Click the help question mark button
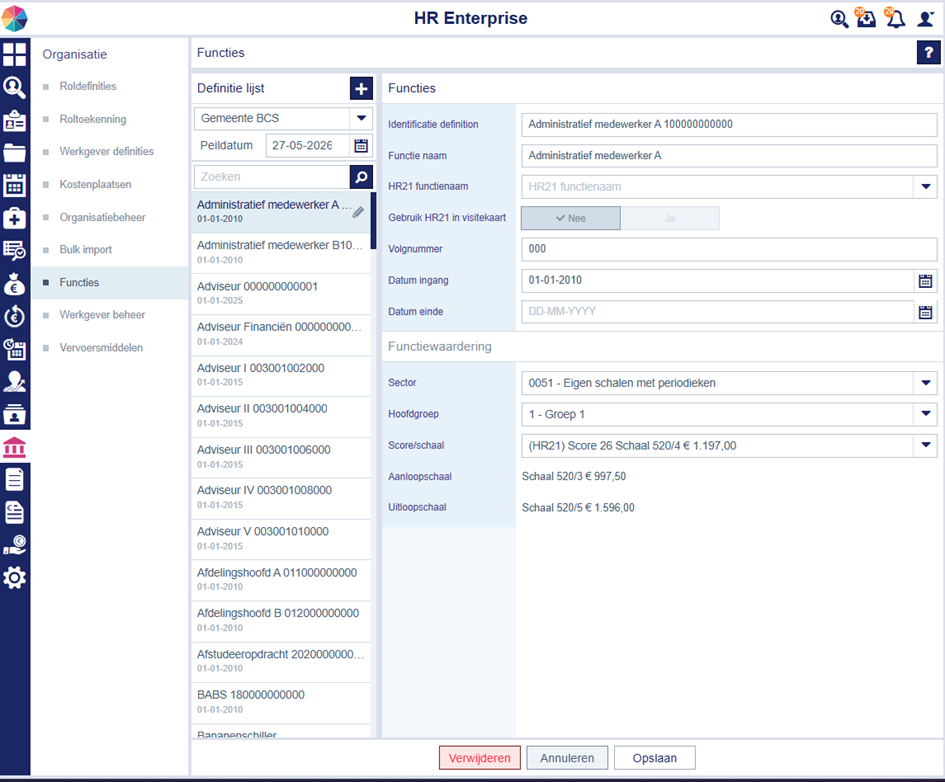The height and width of the screenshot is (782, 945). pyautogui.click(x=928, y=52)
